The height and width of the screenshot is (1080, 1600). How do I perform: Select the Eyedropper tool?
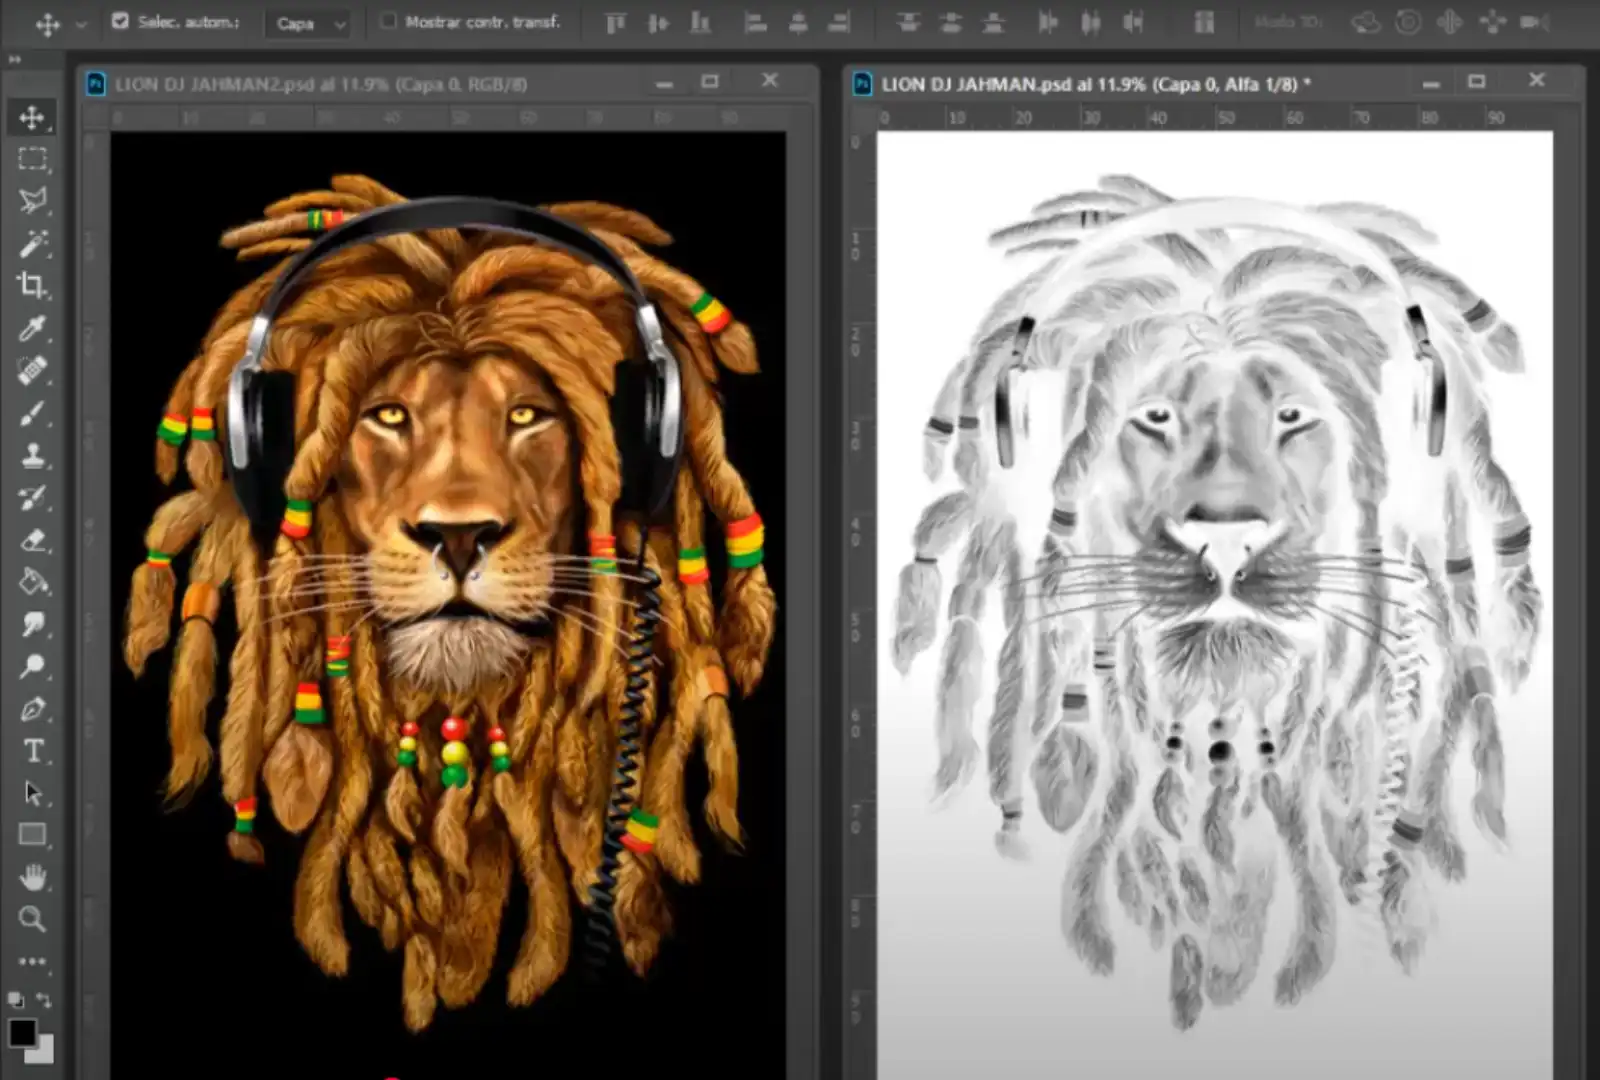(32, 328)
